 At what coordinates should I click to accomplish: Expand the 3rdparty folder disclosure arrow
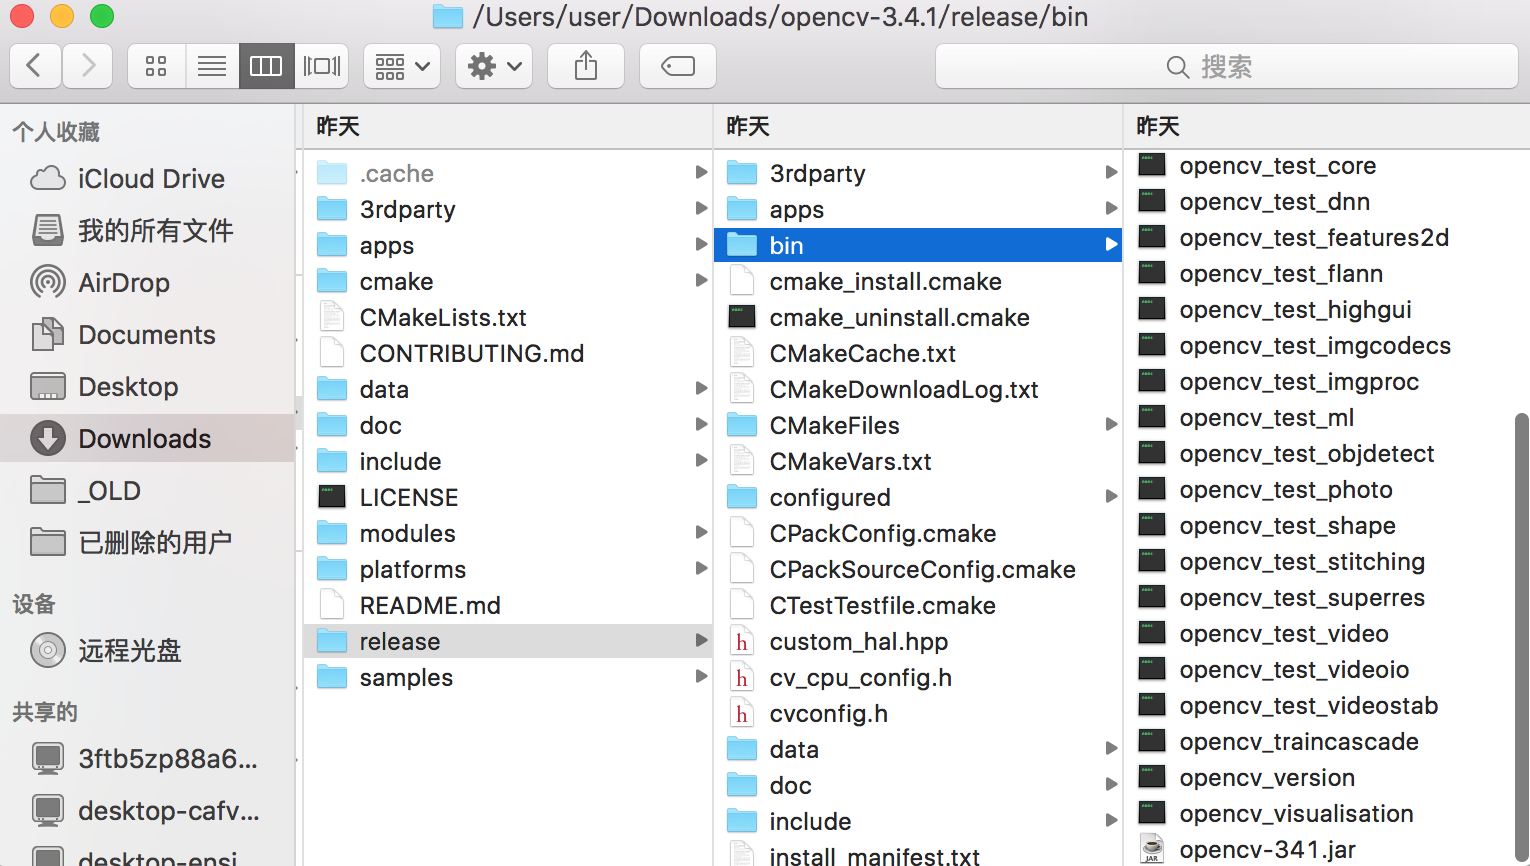point(701,208)
